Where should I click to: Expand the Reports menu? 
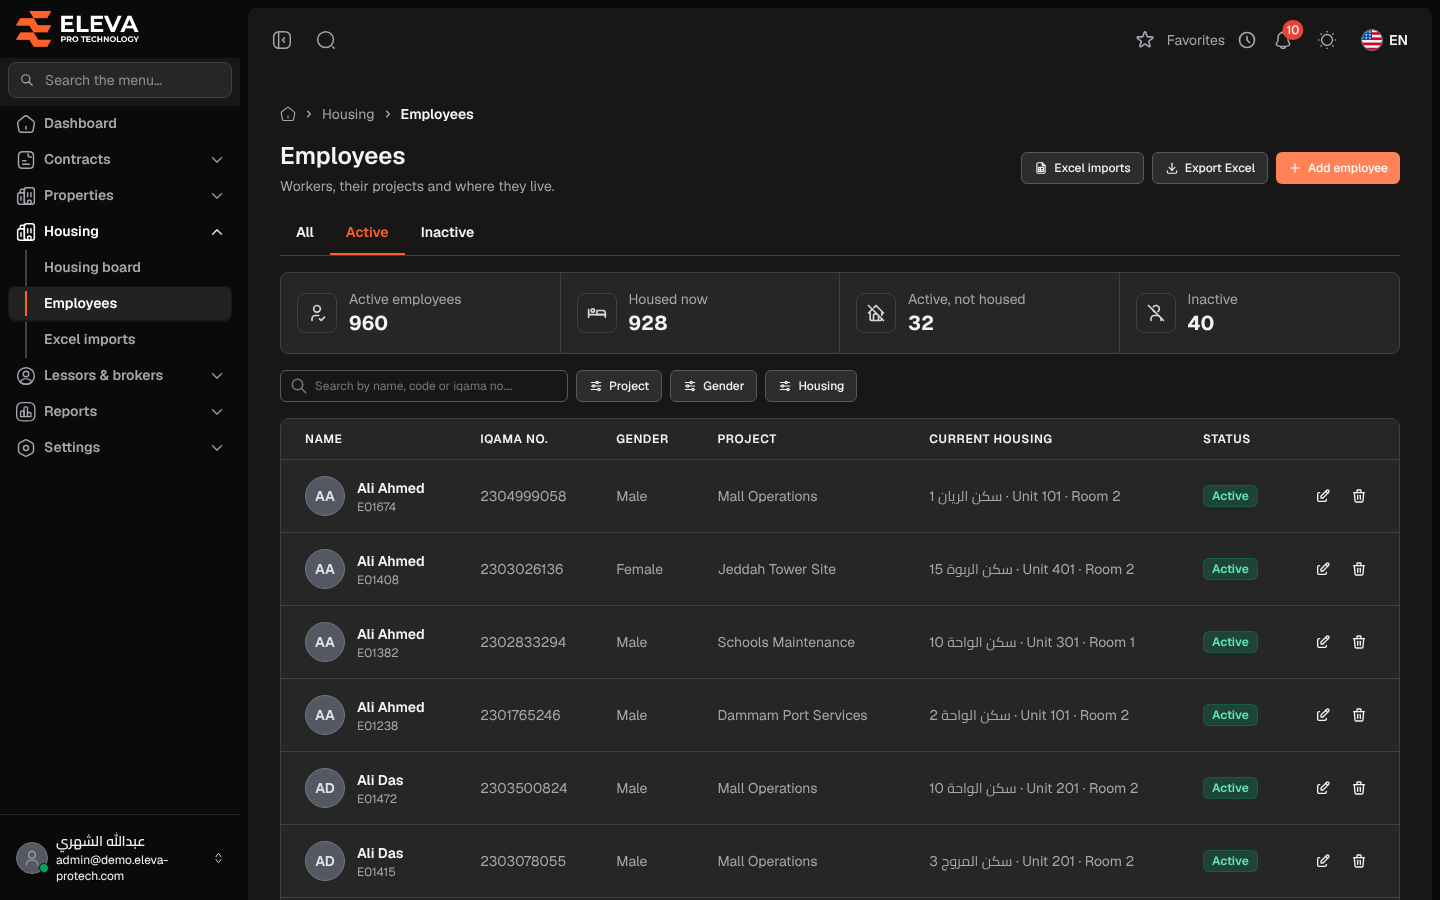pyautogui.click(x=120, y=411)
